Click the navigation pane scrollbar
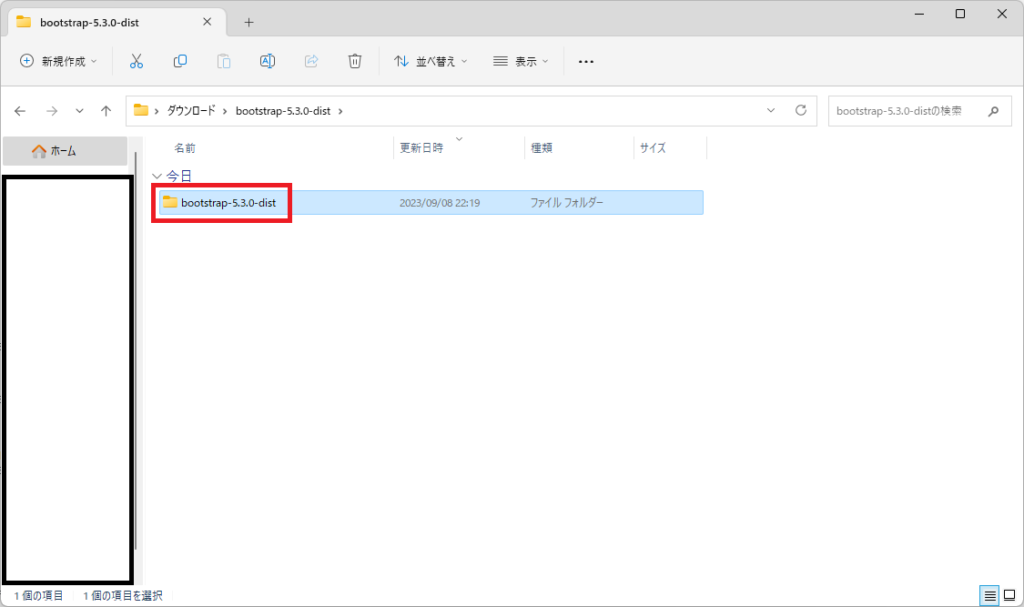This screenshot has height=607, width=1024. 135,350
